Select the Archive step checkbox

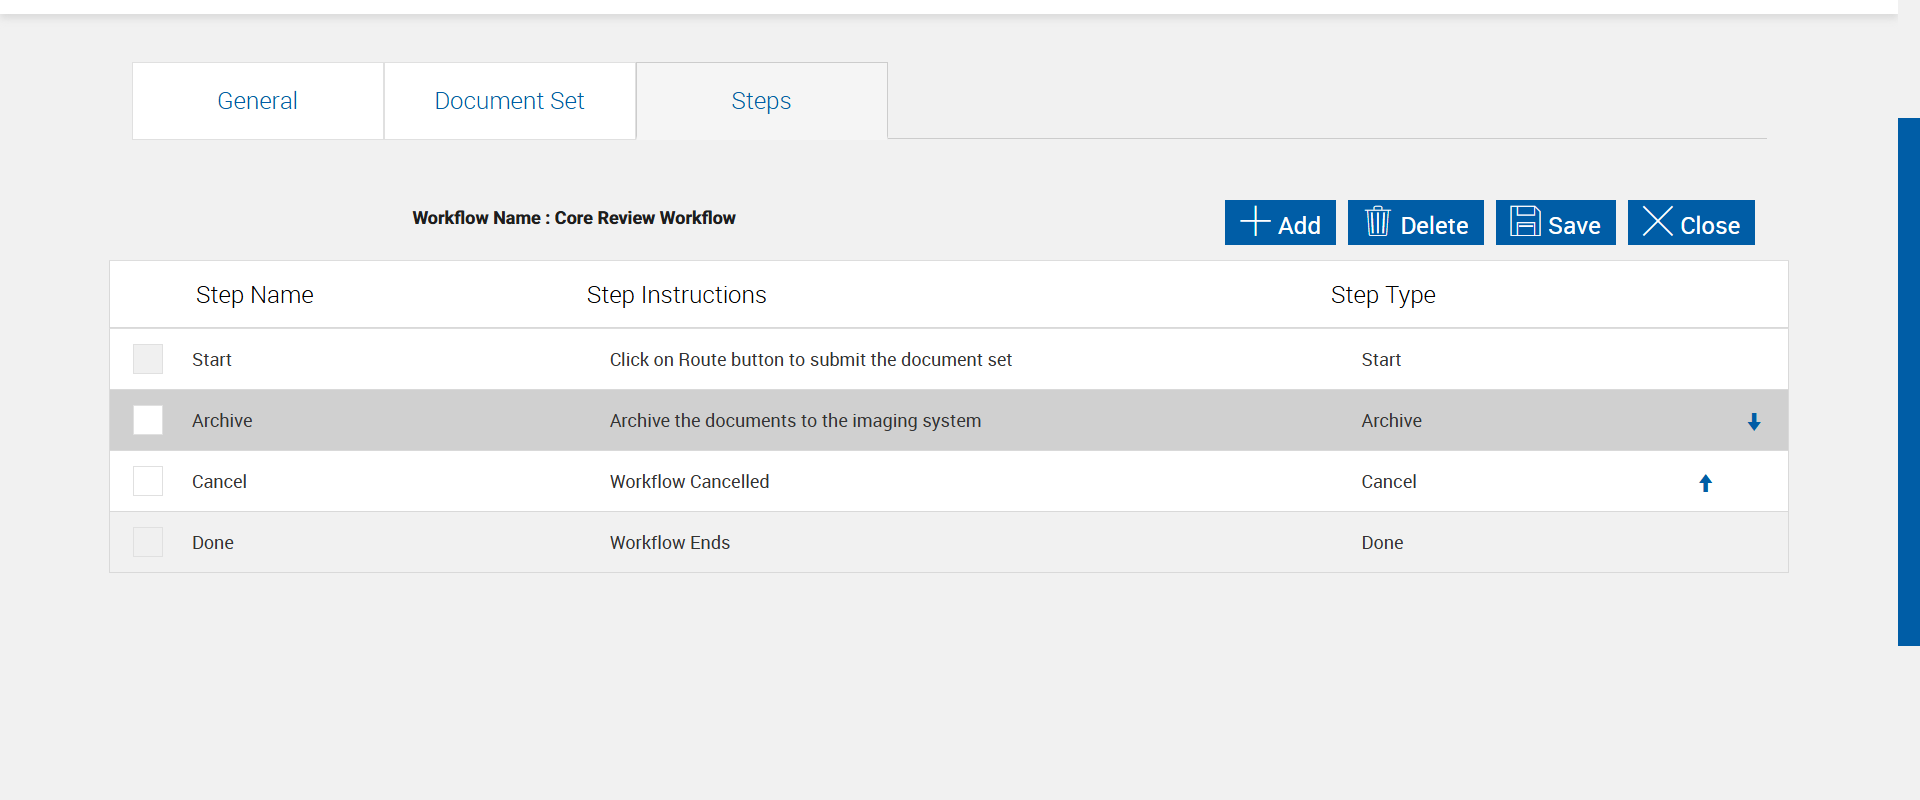click(x=148, y=420)
